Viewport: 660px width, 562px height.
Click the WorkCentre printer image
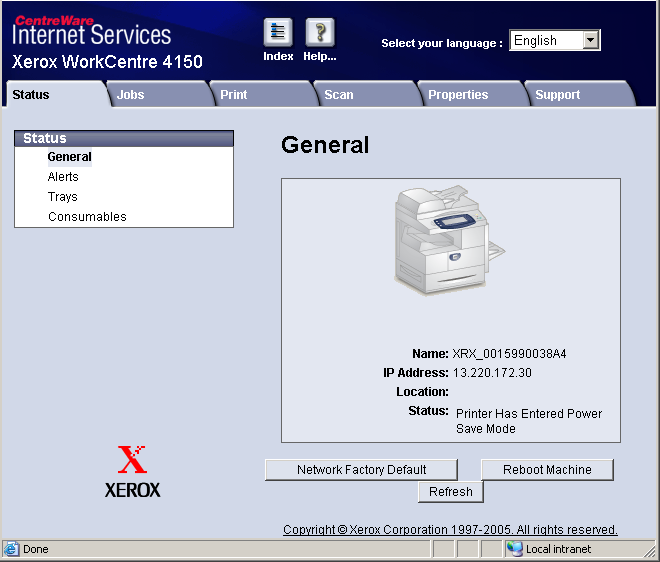[450, 240]
